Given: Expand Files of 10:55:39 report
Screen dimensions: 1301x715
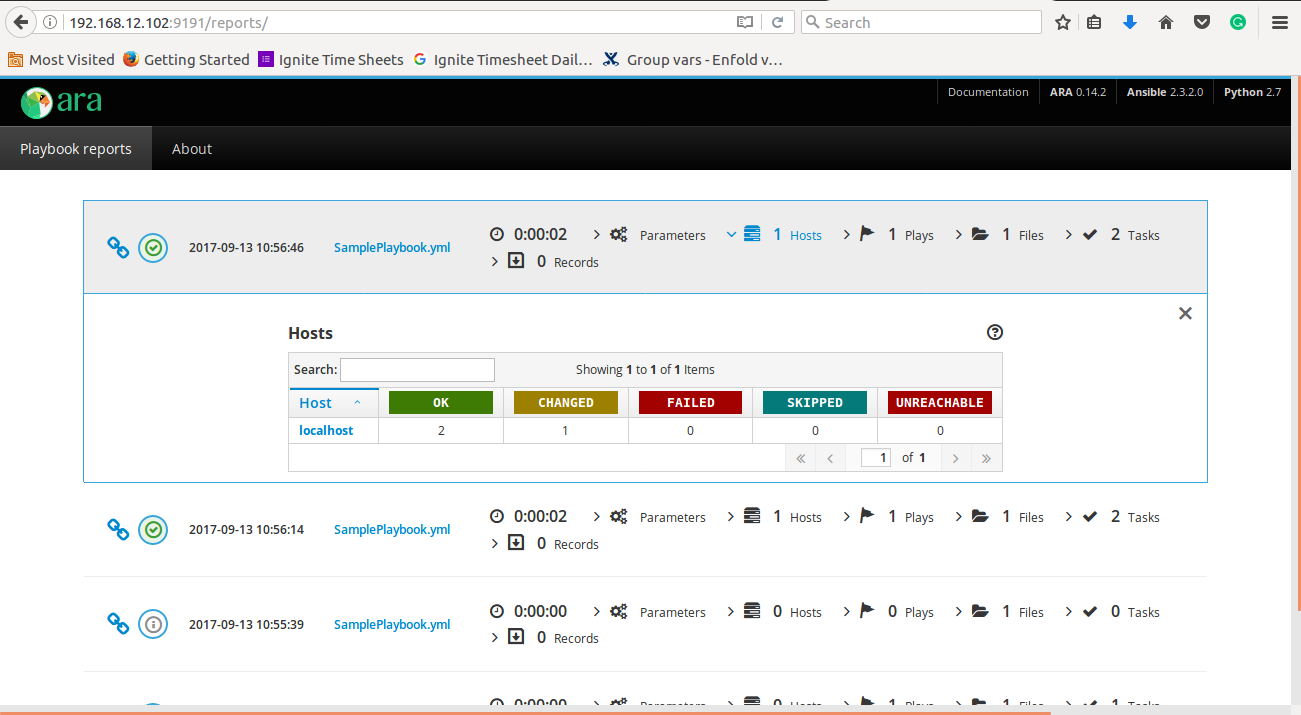Looking at the screenshot, I should (x=999, y=612).
